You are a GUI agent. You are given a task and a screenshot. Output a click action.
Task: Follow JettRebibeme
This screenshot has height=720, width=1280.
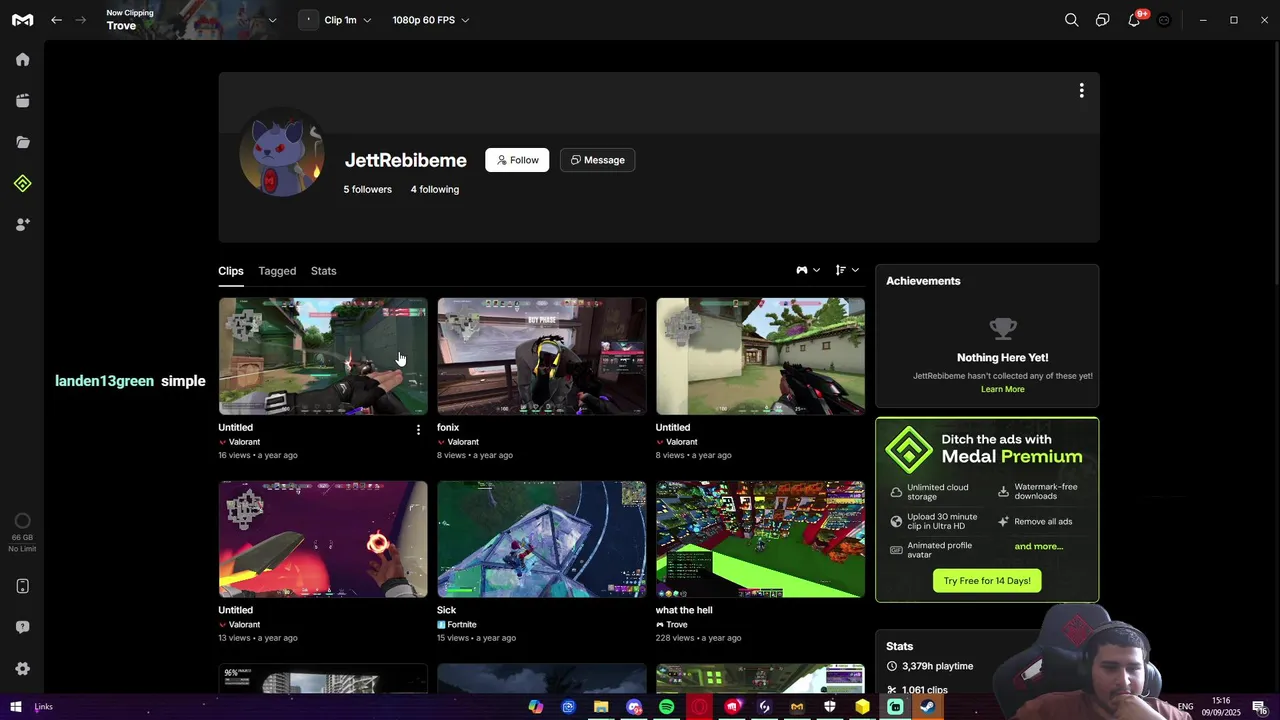coord(517,160)
